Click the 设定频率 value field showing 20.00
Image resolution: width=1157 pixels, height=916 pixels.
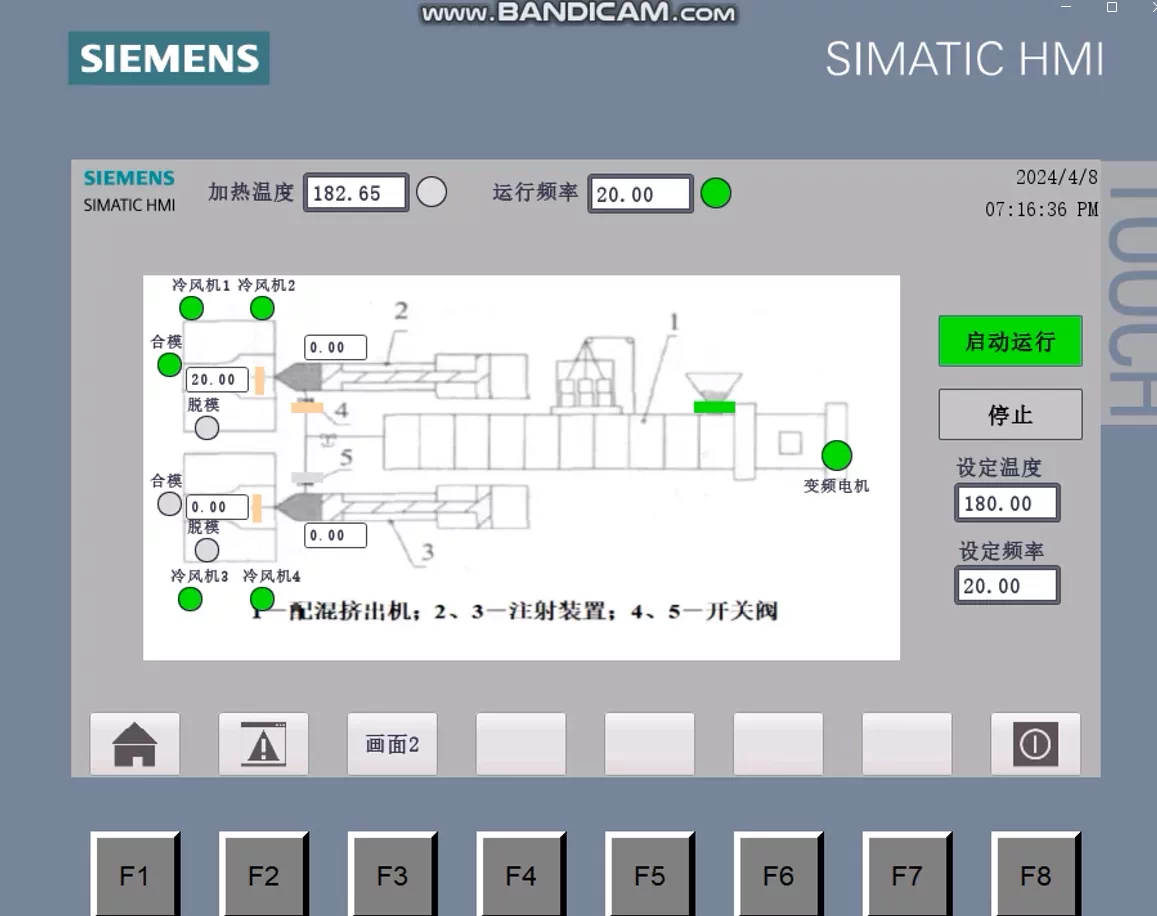coord(1006,585)
